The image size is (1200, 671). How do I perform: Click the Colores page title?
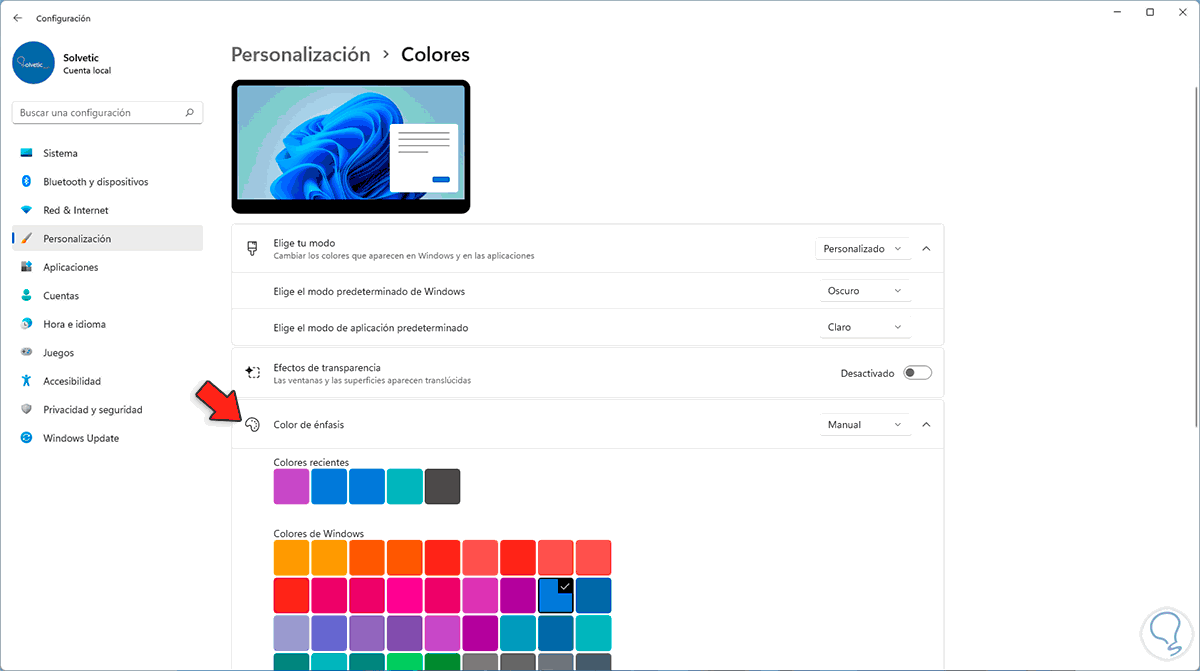(435, 55)
